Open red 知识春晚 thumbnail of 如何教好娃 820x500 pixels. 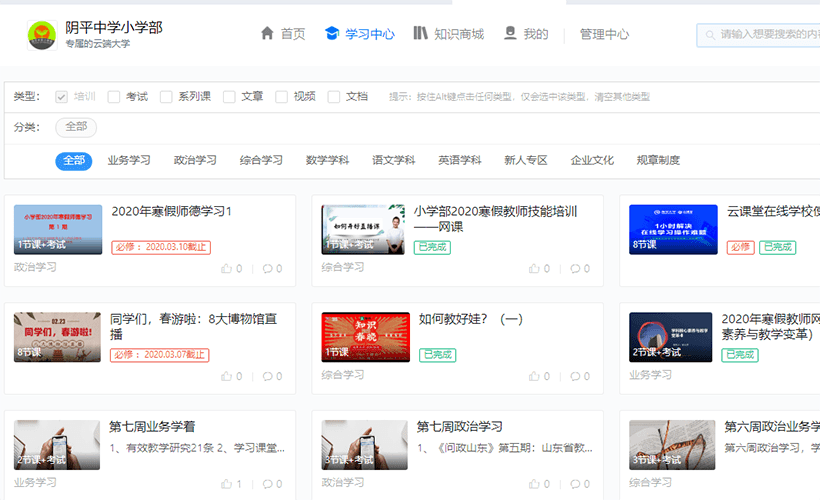click(366, 337)
